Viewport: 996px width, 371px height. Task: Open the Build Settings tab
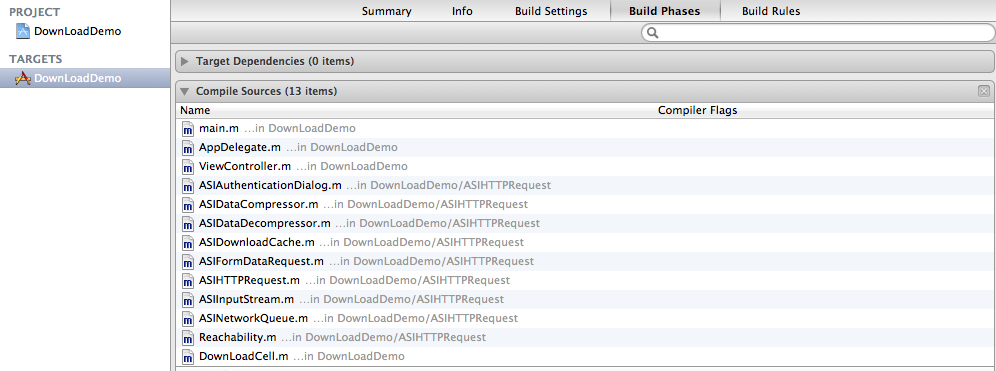coord(551,11)
